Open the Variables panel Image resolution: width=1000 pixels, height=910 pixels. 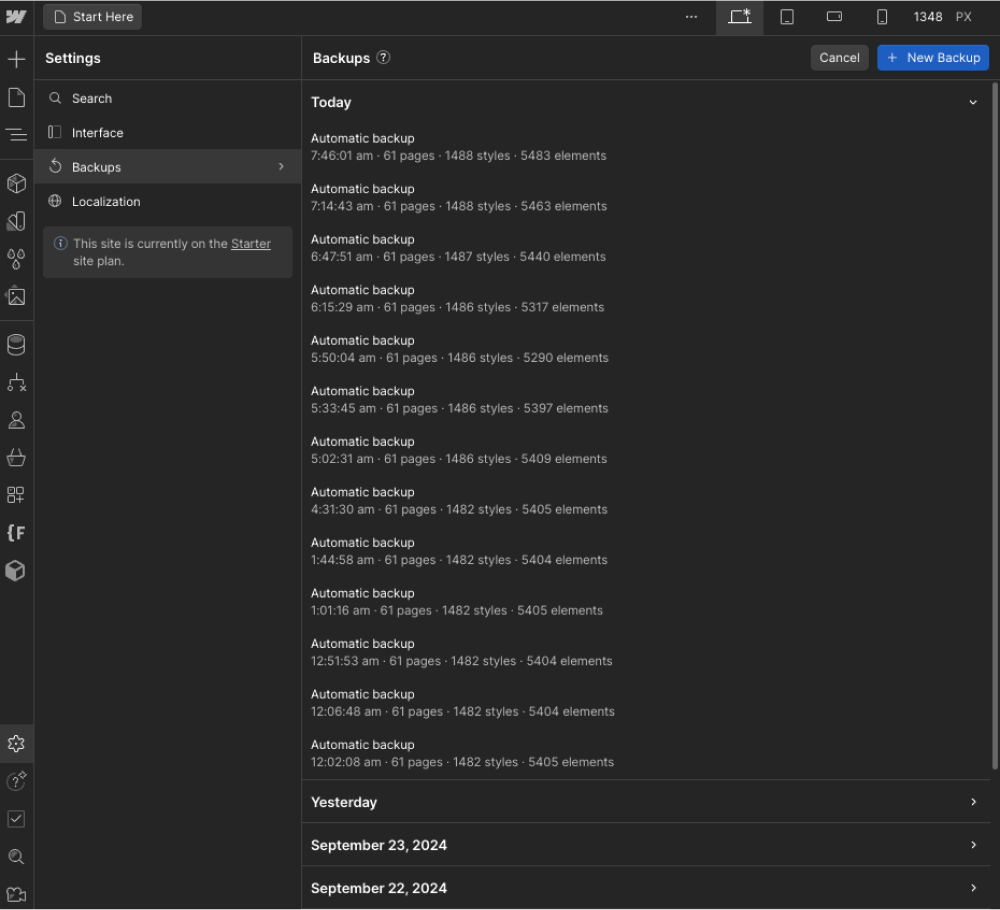[x=16, y=259]
